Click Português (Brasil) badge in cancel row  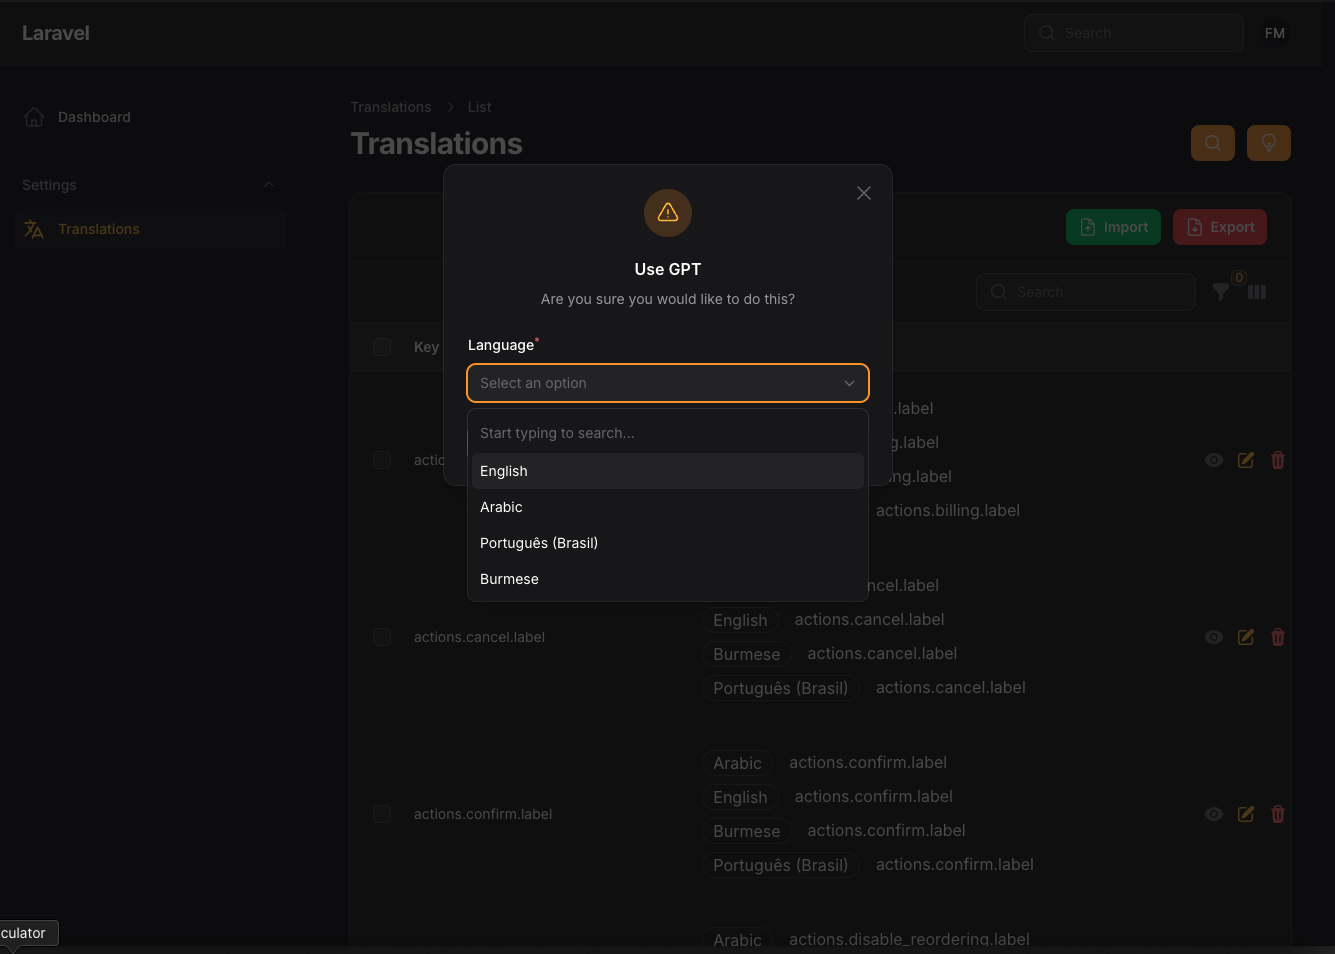click(781, 688)
